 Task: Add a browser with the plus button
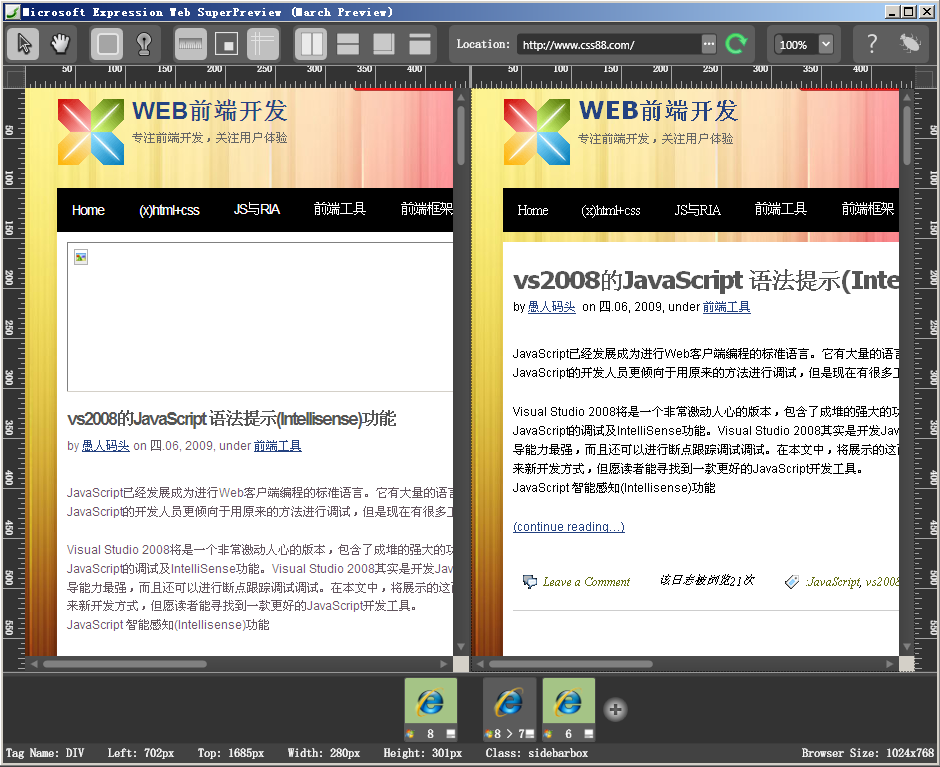[x=615, y=709]
